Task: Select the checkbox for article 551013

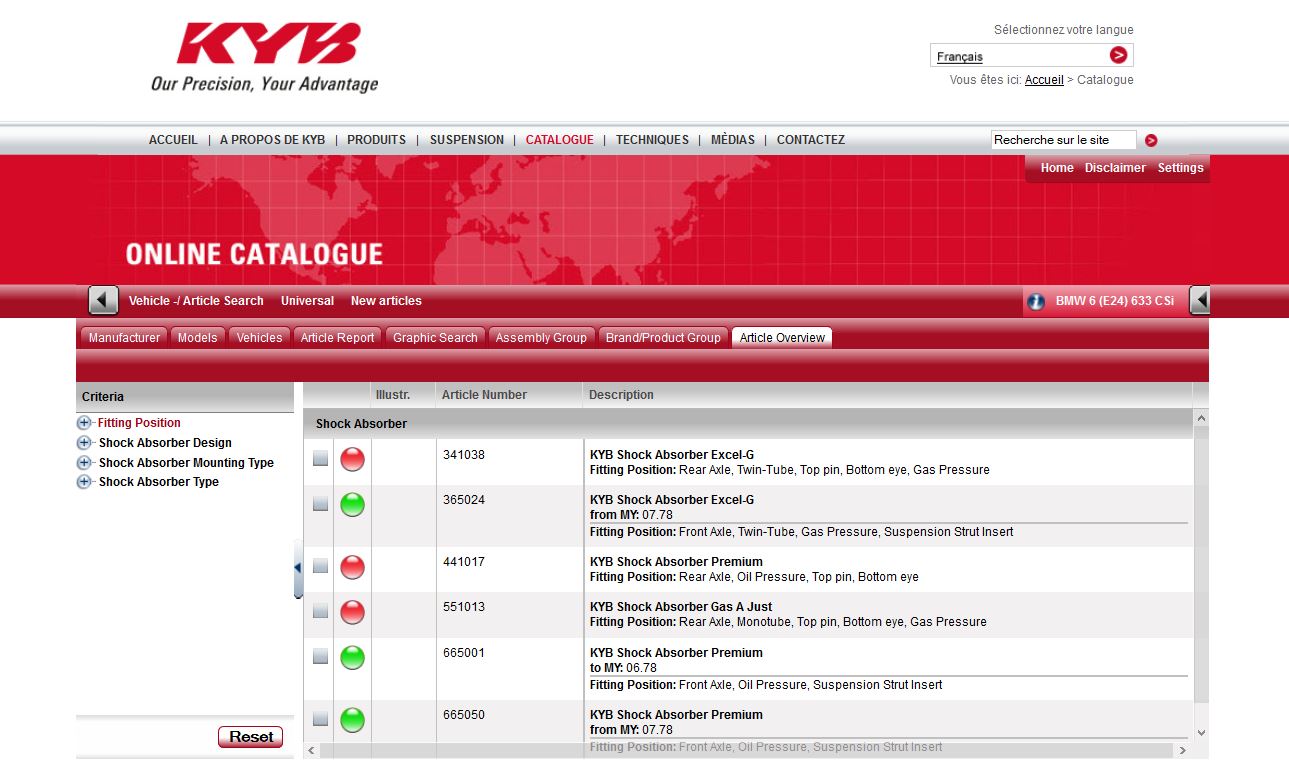Action: click(320, 611)
